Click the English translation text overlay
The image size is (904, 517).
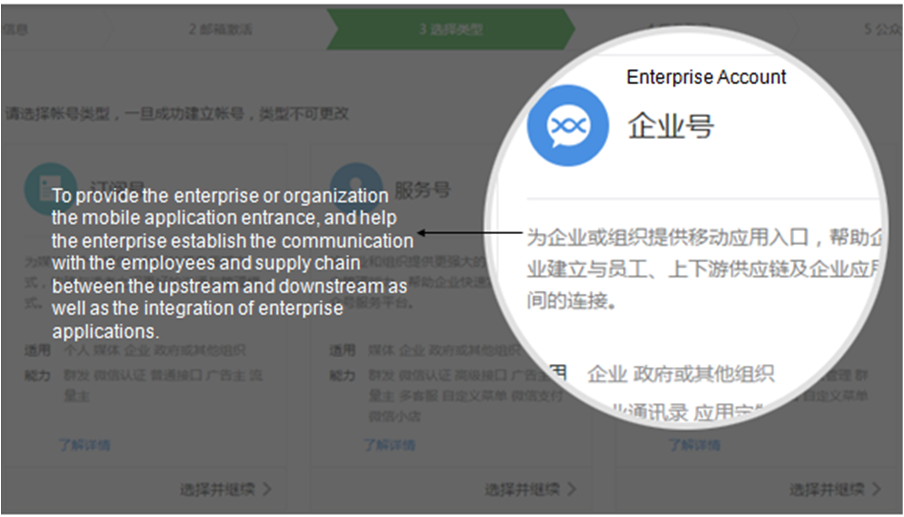pos(232,263)
